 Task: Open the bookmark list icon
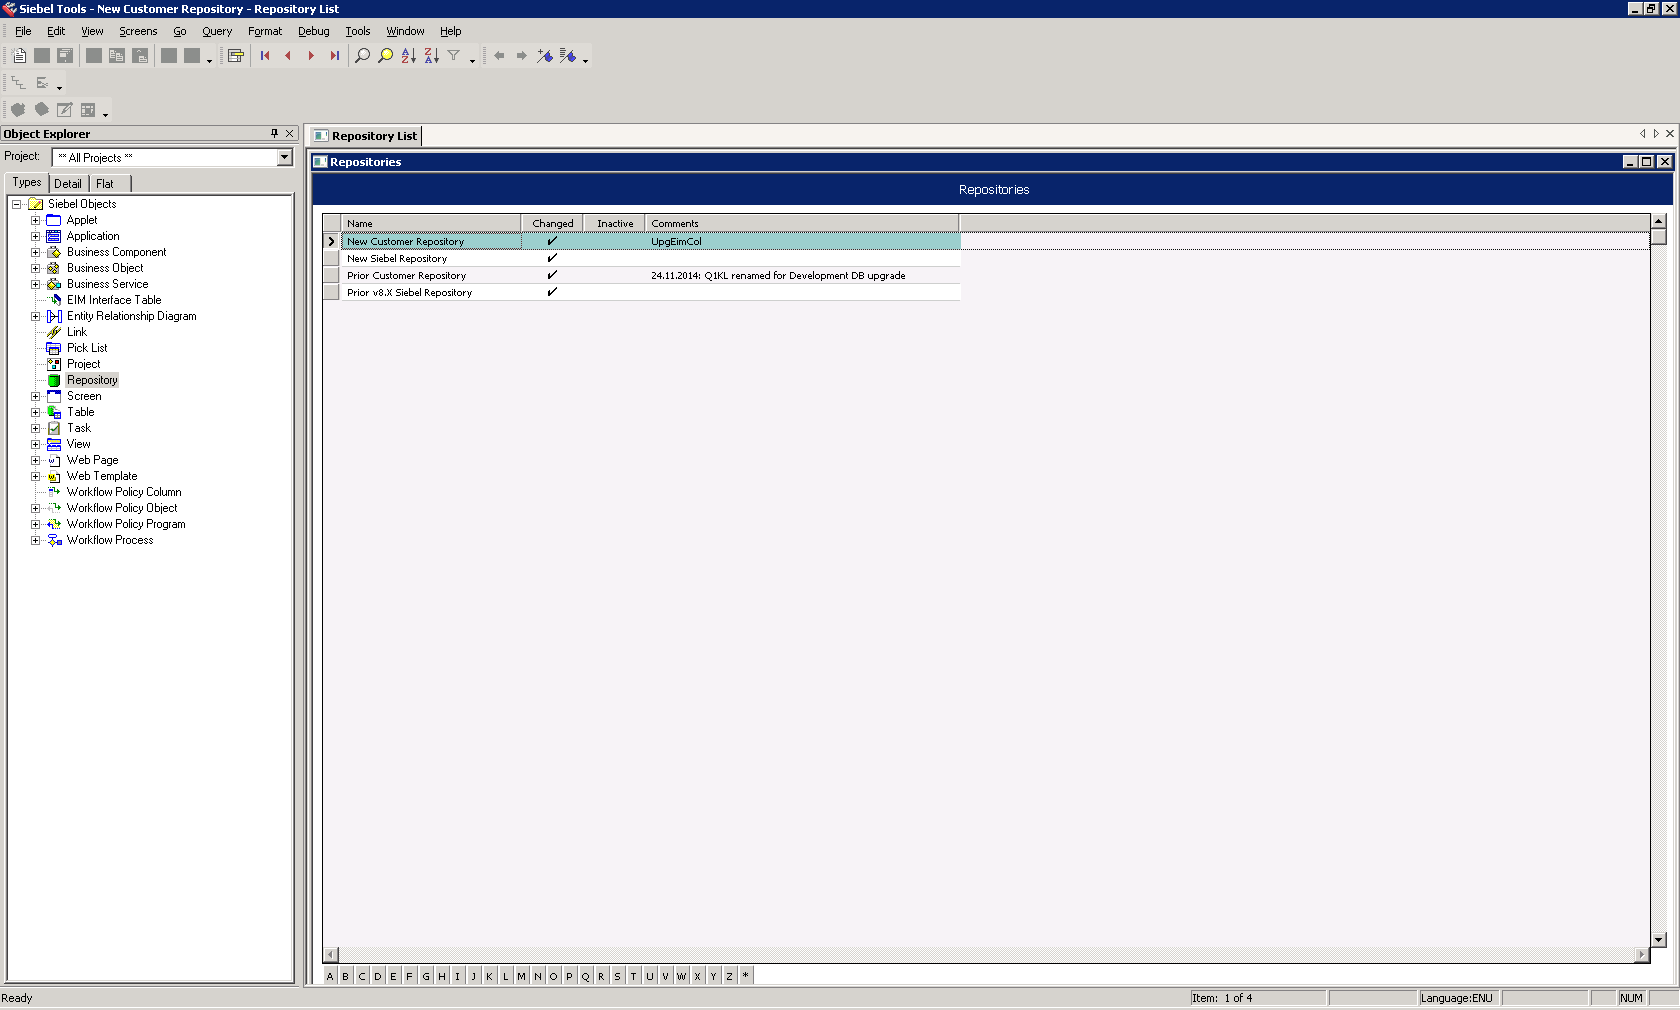click(568, 56)
